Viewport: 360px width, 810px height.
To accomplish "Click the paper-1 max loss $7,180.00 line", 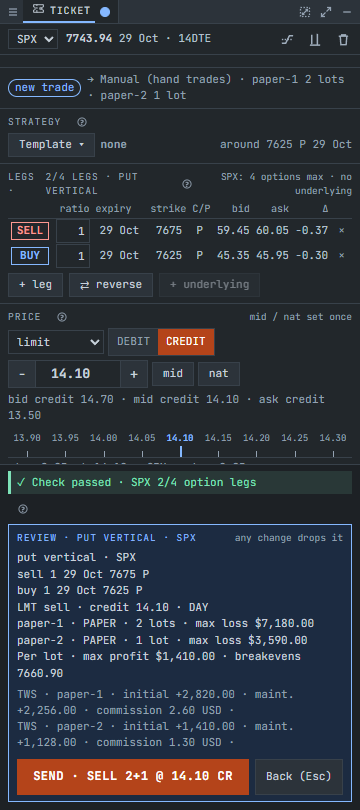I will (165, 624).
